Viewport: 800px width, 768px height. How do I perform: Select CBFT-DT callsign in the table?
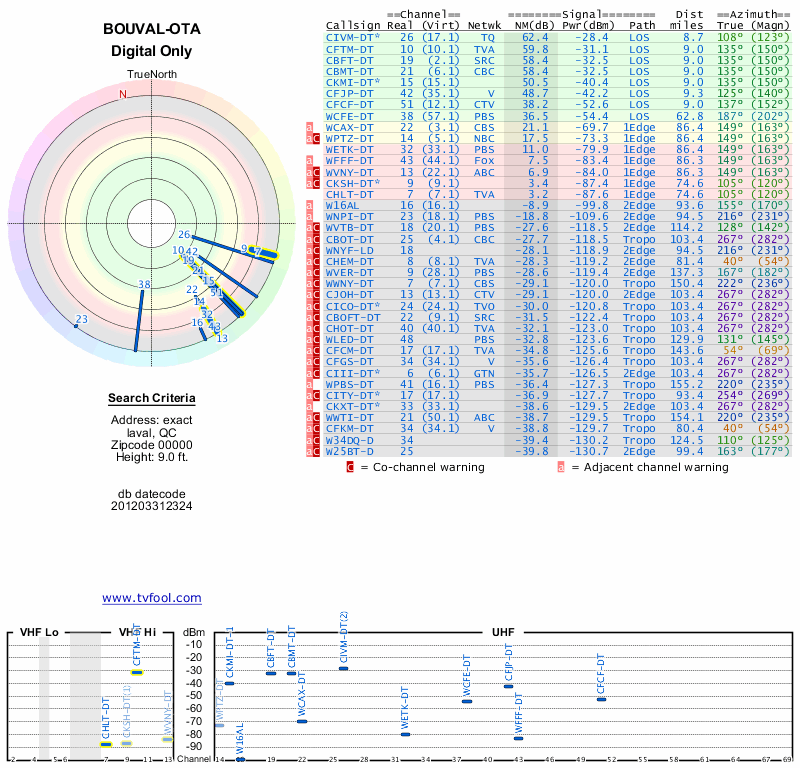tap(350, 61)
